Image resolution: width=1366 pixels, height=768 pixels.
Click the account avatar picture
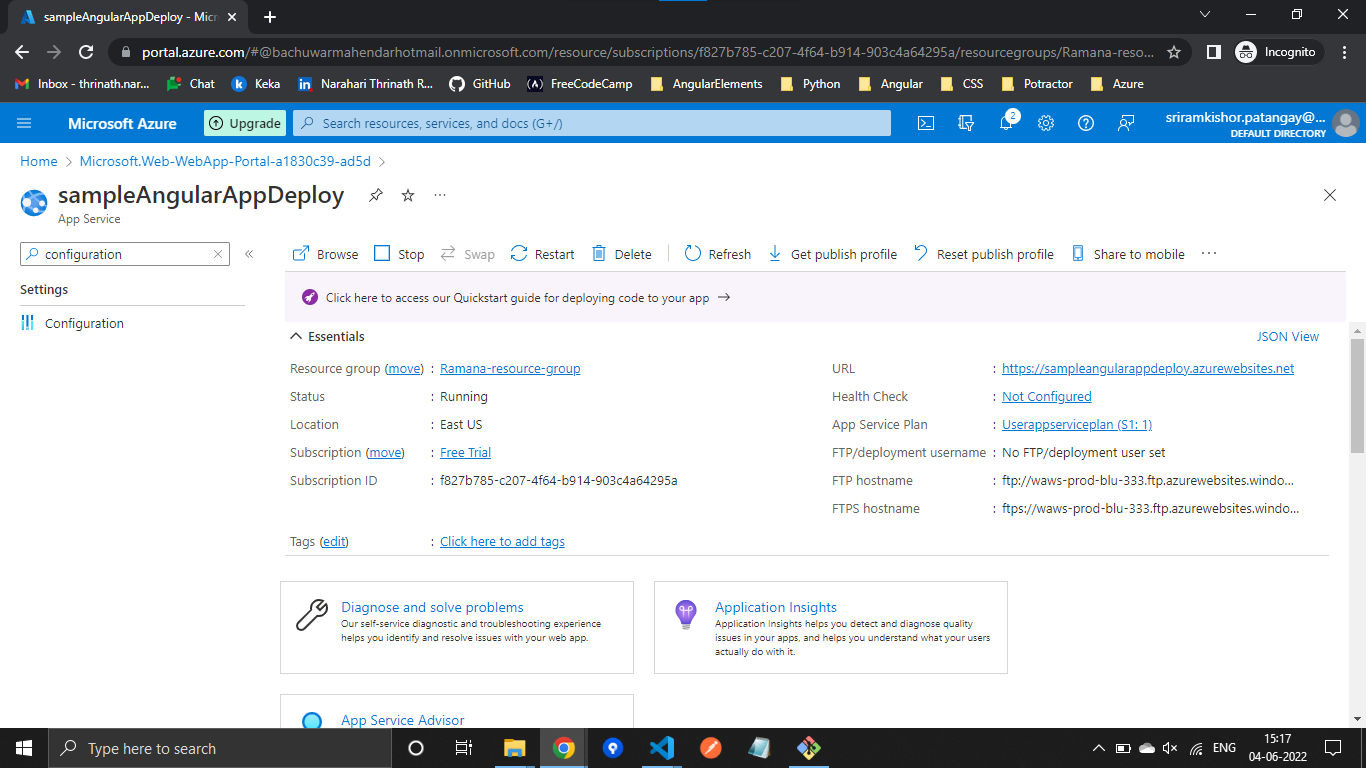pyautogui.click(x=1346, y=123)
